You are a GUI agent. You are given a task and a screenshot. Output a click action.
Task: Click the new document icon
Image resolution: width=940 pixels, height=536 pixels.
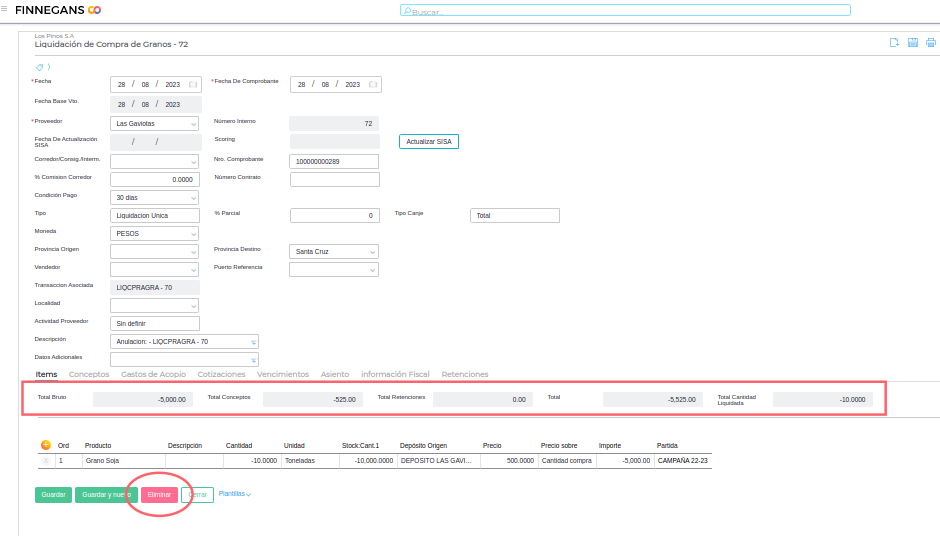tap(894, 42)
